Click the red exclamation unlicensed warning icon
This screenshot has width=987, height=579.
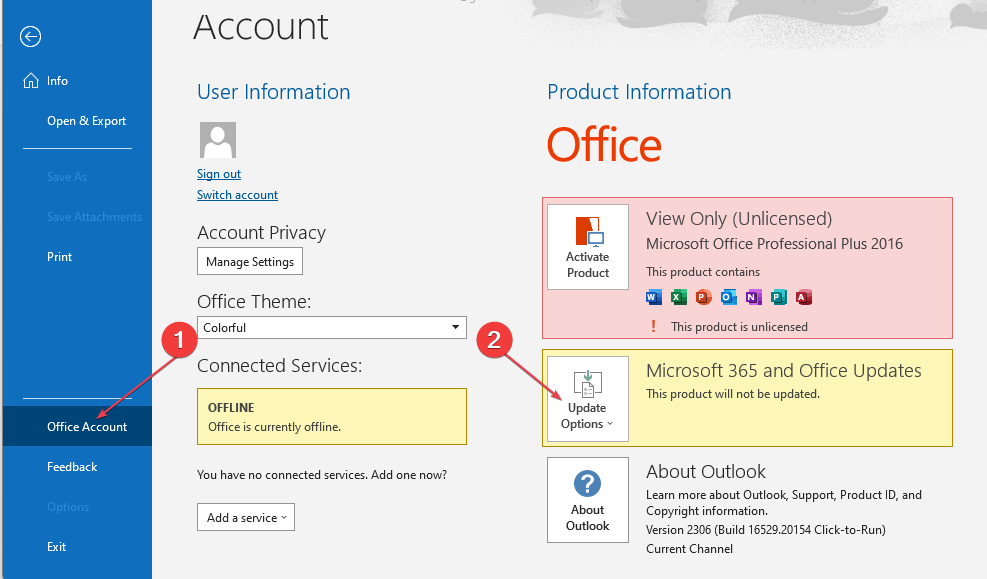pyautogui.click(x=653, y=326)
